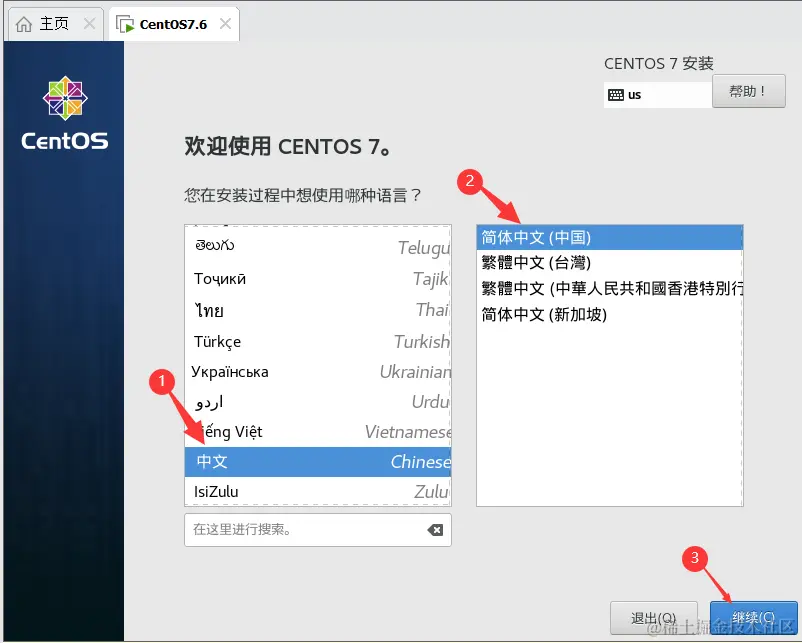
Task: Clear search with the backspace icon
Action: (435, 530)
